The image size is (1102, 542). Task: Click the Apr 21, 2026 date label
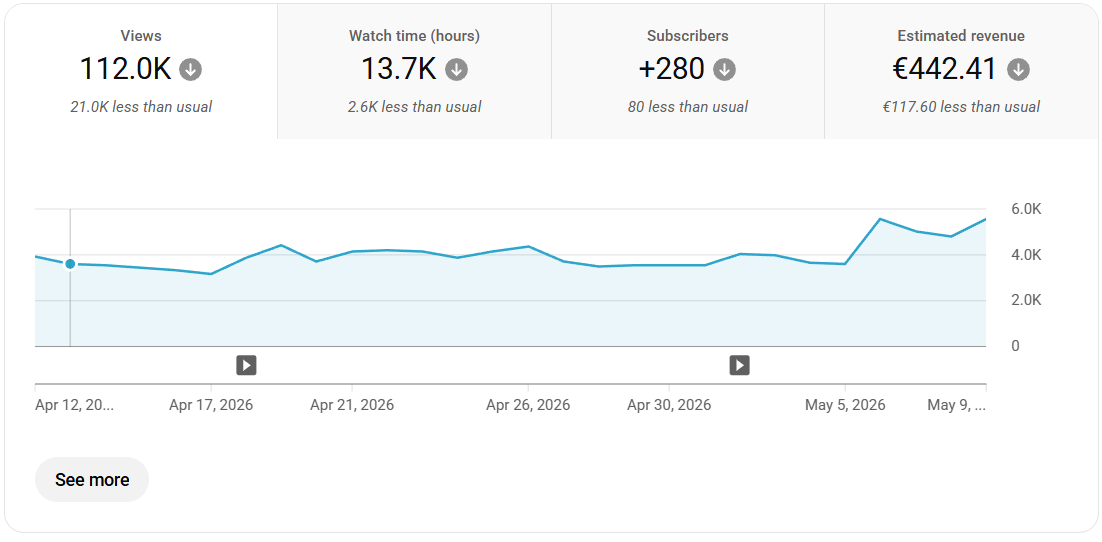tap(352, 406)
